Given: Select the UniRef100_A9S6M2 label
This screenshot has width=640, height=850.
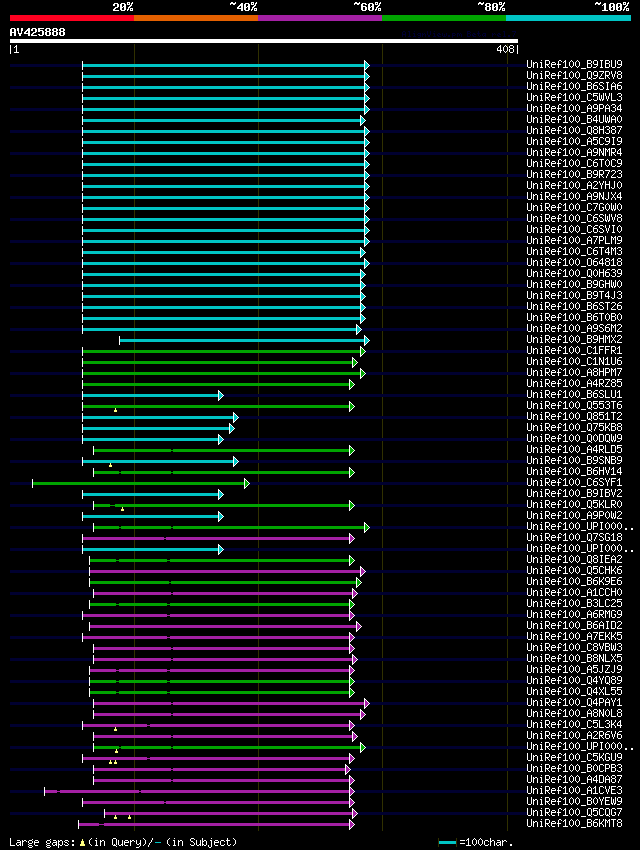Looking at the screenshot, I should coord(574,328).
